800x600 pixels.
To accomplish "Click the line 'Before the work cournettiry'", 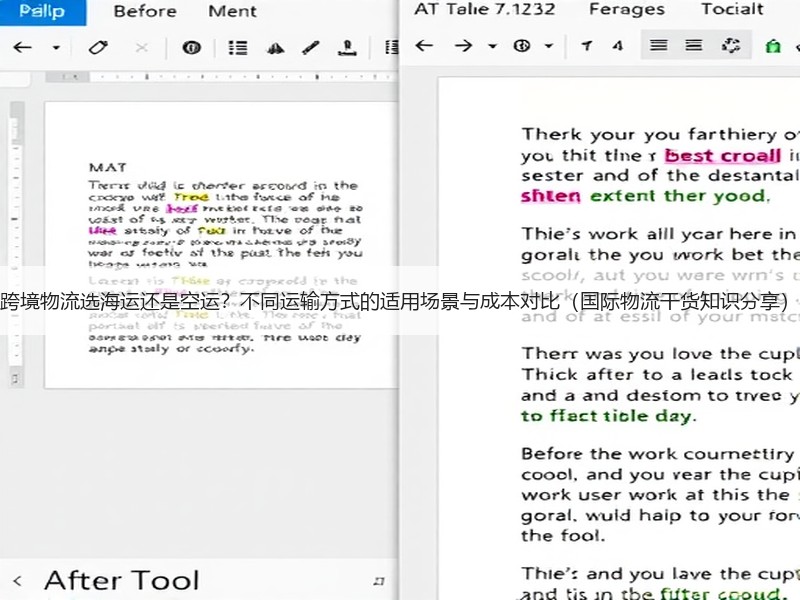I will (x=658, y=454).
